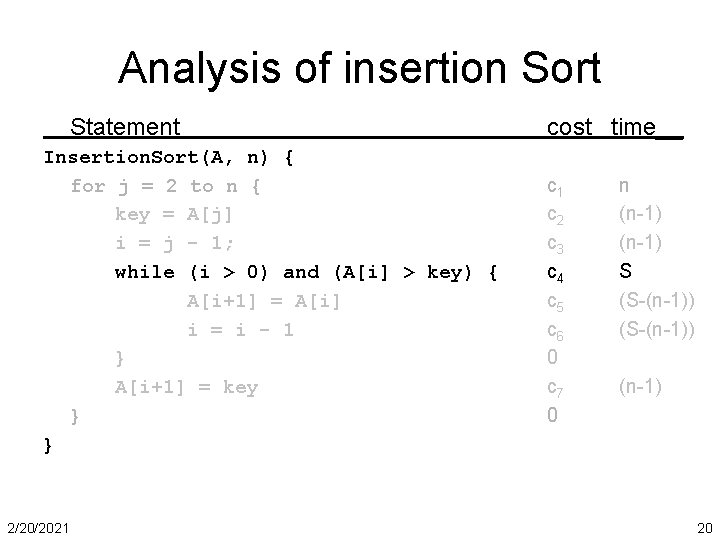Click the "for j = 2 to n {" line
Viewport: 720px width, 540px height.
[x=166, y=186]
